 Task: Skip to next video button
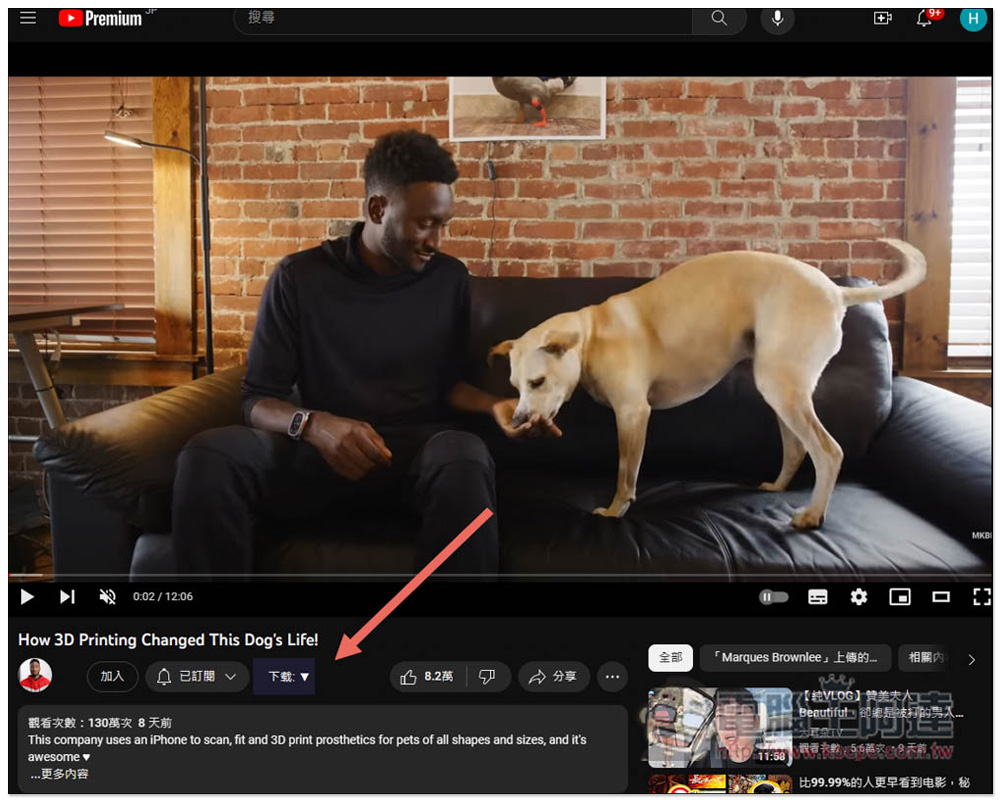click(x=67, y=597)
